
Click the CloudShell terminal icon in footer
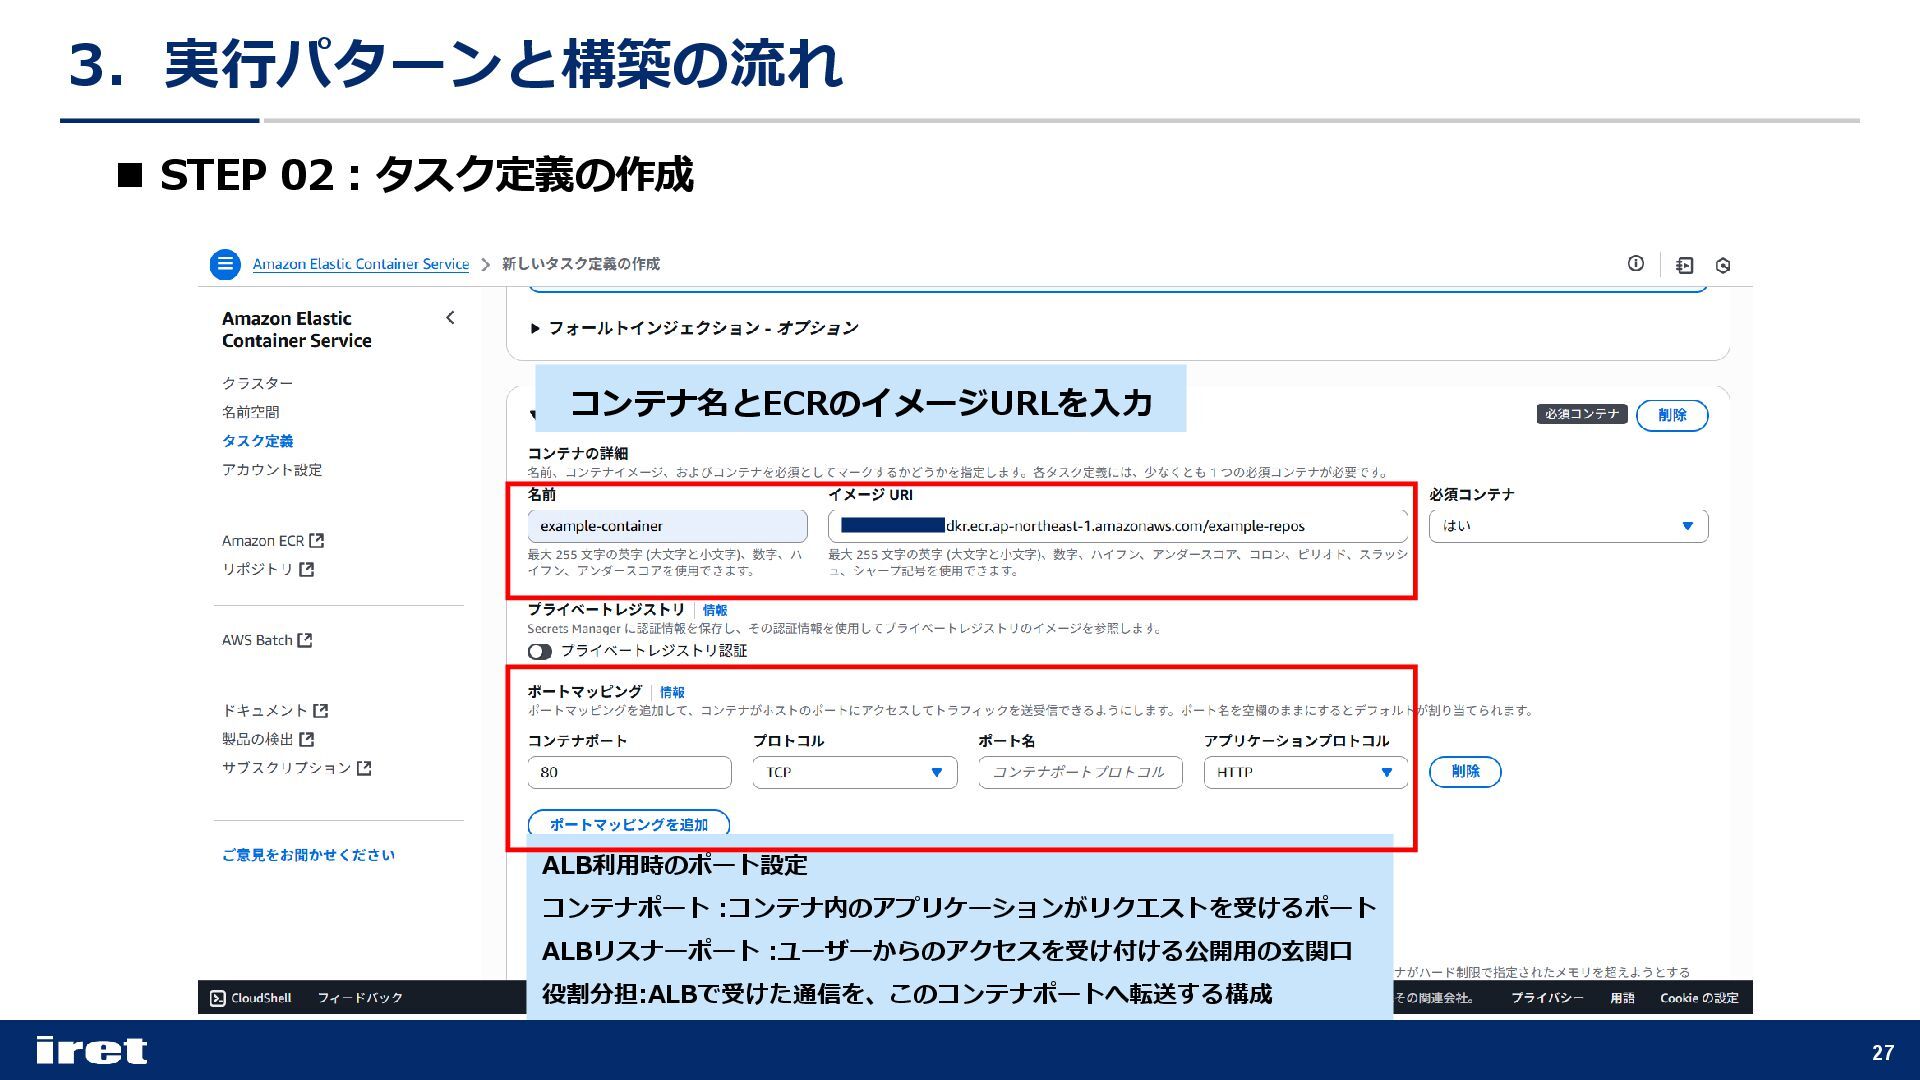tap(218, 998)
